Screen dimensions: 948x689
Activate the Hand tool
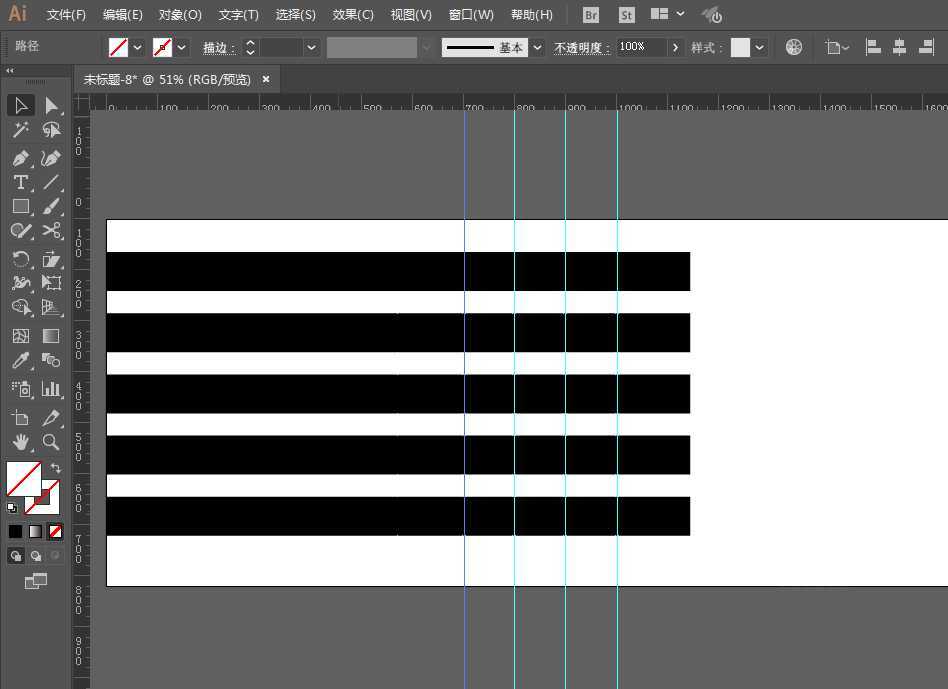(x=21, y=442)
